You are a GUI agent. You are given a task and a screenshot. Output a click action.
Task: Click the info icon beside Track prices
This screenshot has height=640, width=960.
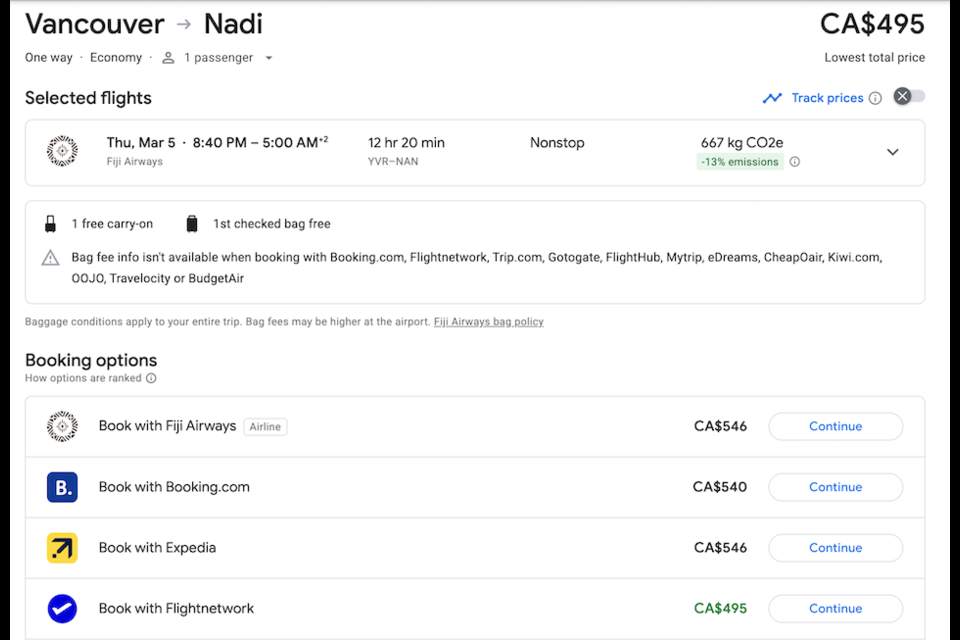[875, 98]
